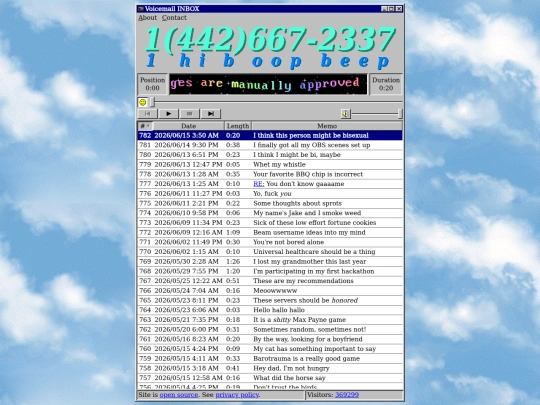Click the Voicemail INBOX title bar icon
The width and height of the screenshot is (540, 405).
click(x=141, y=9)
